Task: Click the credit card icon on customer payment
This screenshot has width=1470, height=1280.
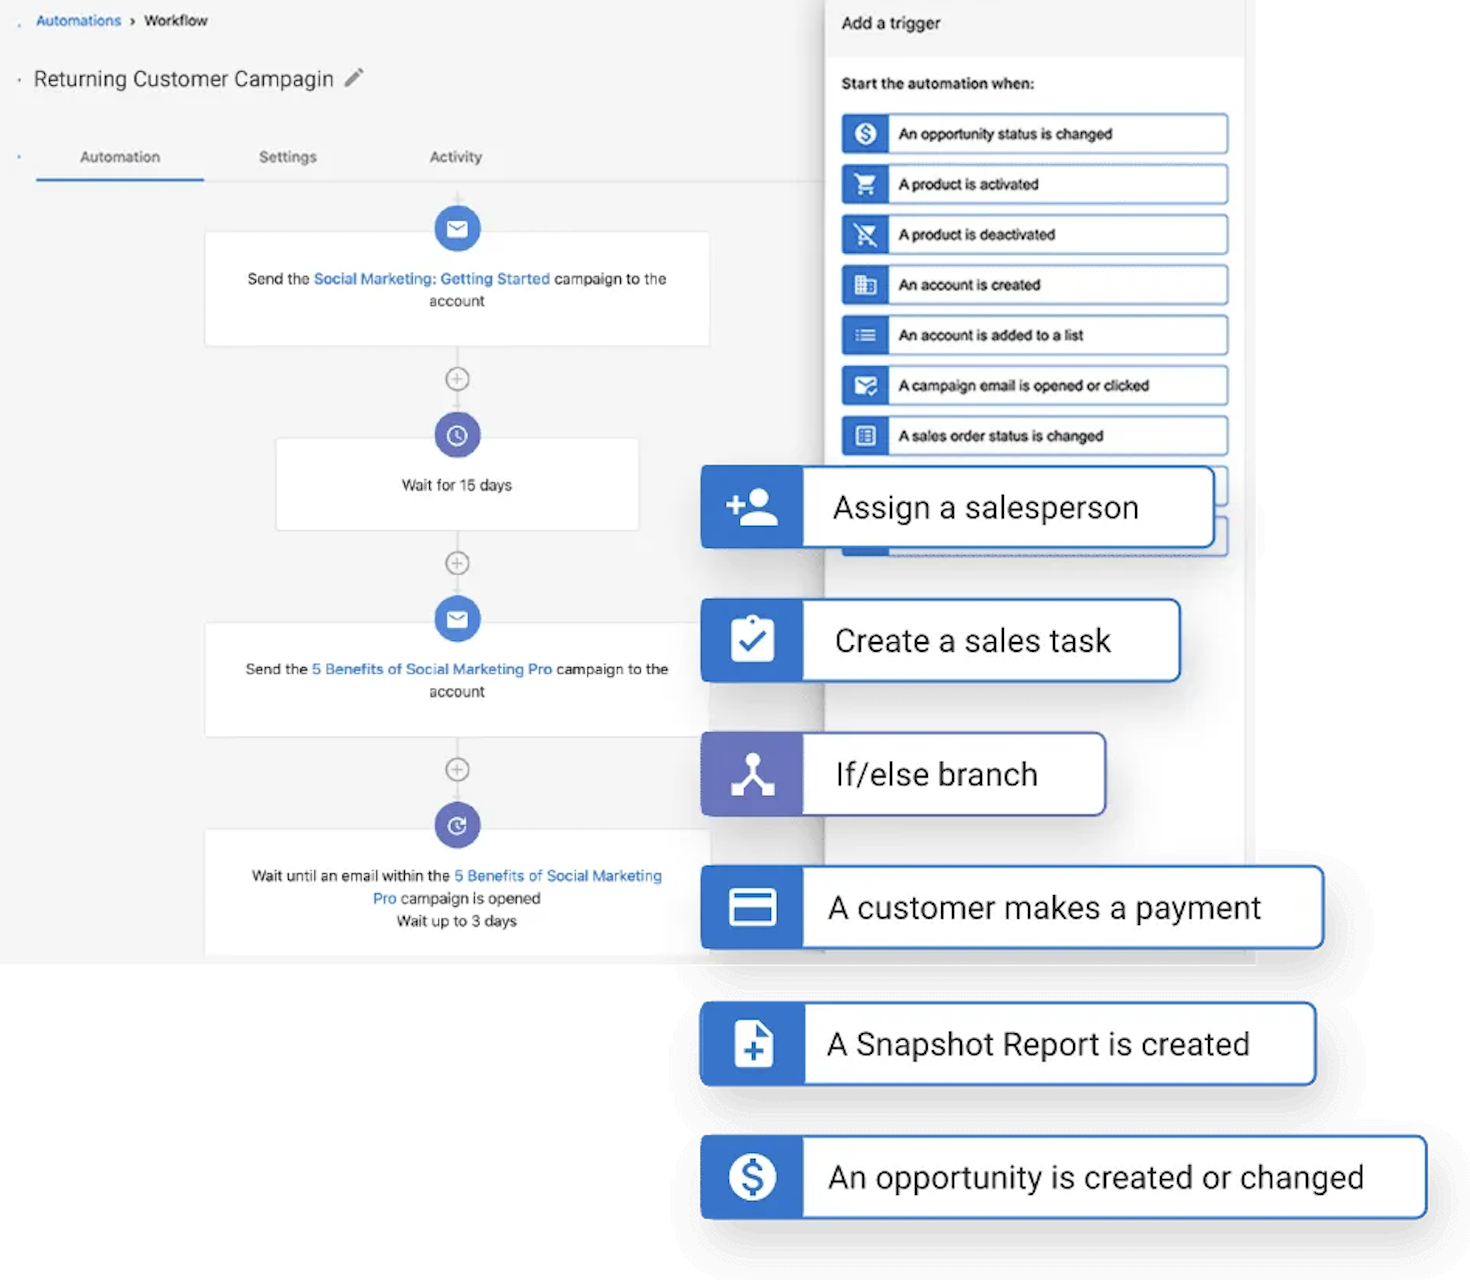Action: [752, 908]
